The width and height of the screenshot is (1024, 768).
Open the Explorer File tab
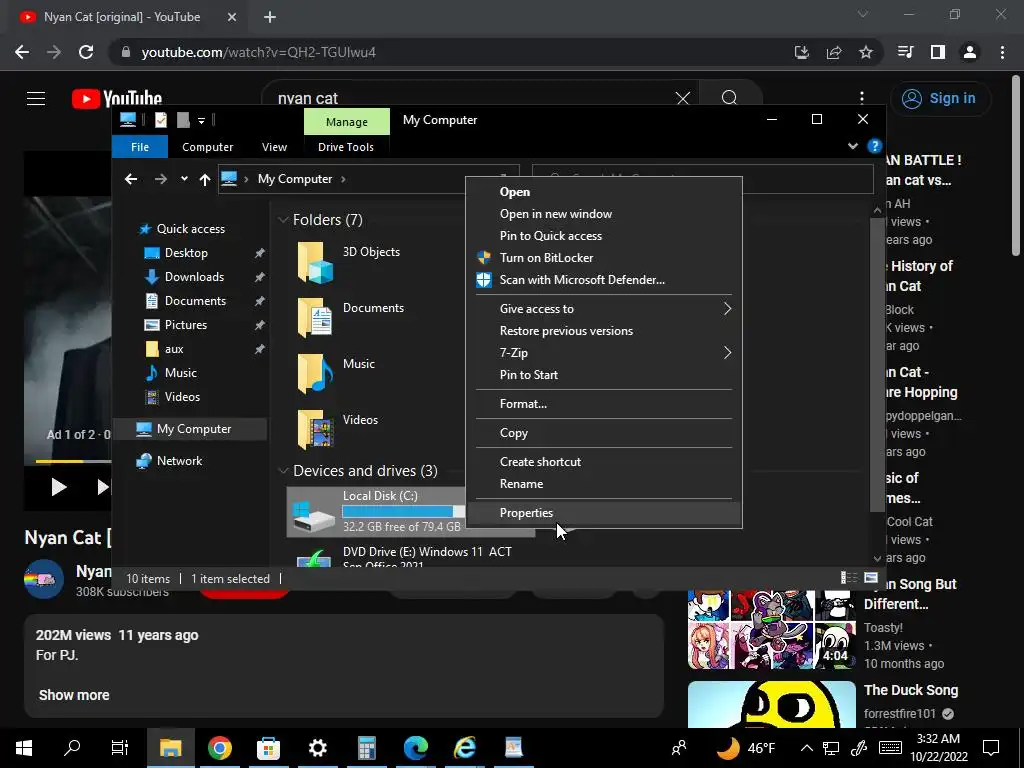click(x=140, y=147)
